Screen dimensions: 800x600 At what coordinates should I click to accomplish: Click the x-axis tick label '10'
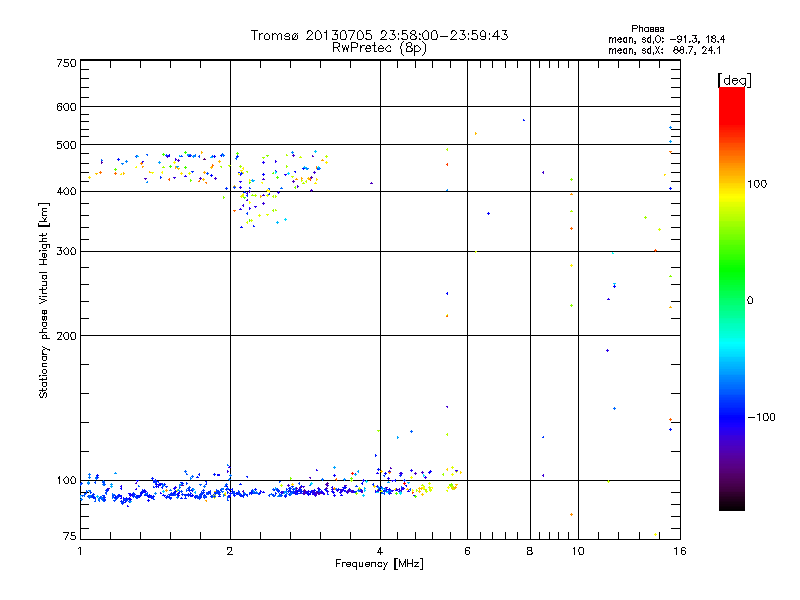point(578,551)
